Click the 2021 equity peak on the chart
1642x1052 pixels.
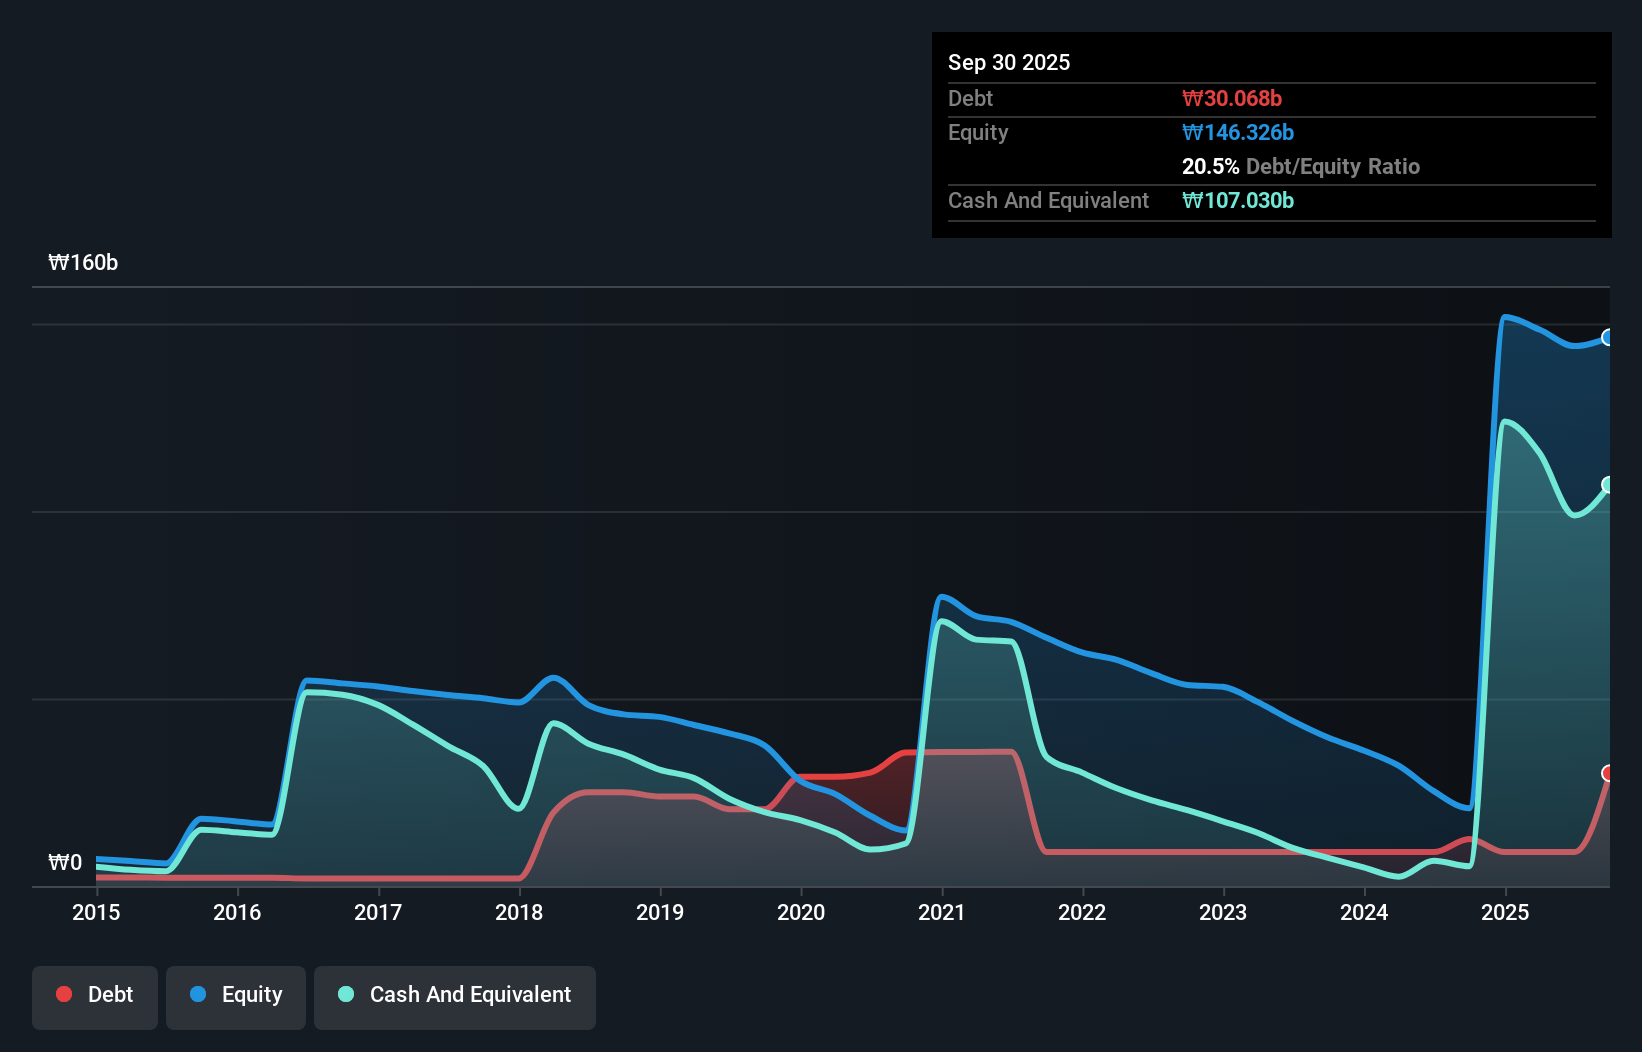(x=941, y=596)
